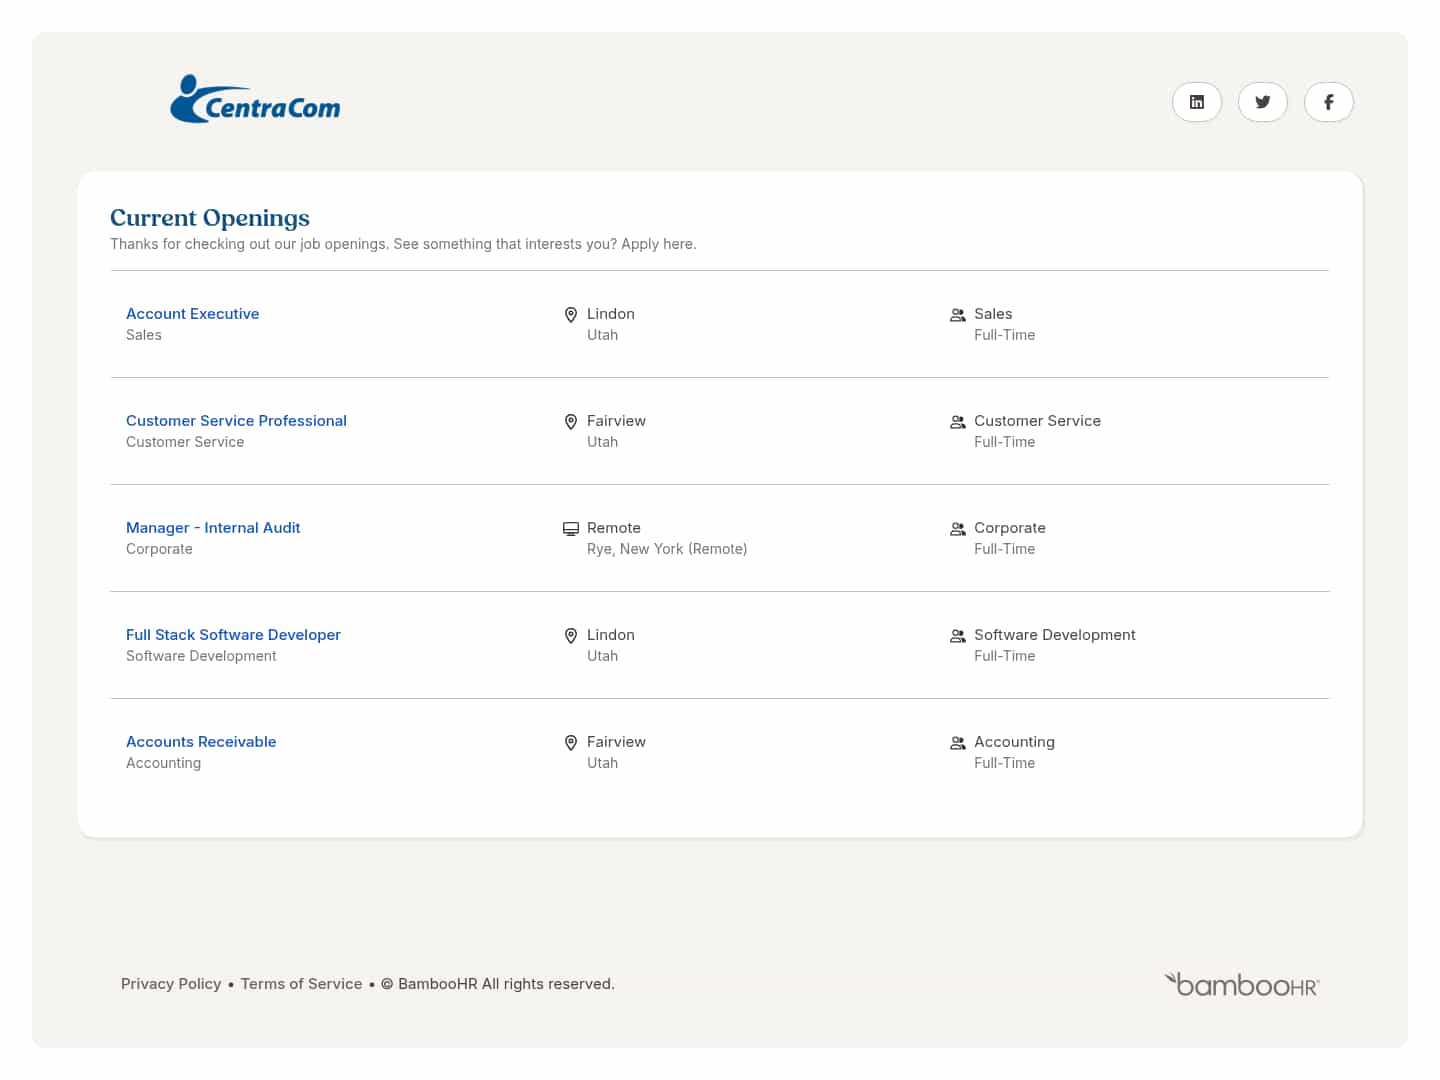Click the Twitter bird icon
Viewport: 1440px width, 1080px height.
[x=1262, y=102]
